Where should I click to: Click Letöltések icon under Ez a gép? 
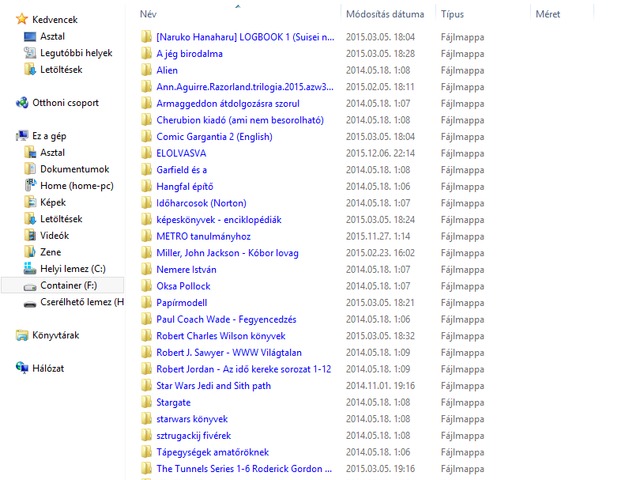(x=30, y=219)
